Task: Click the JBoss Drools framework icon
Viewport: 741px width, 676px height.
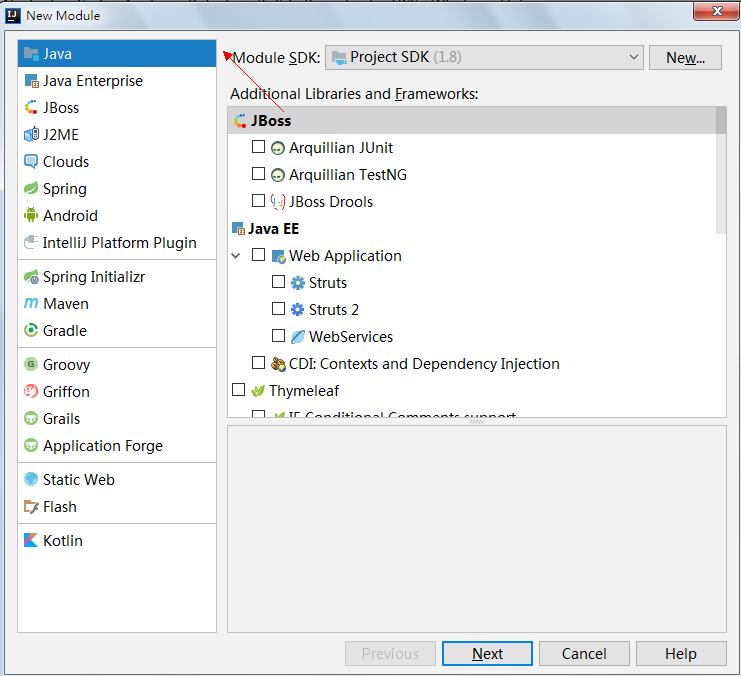Action: [x=278, y=202]
